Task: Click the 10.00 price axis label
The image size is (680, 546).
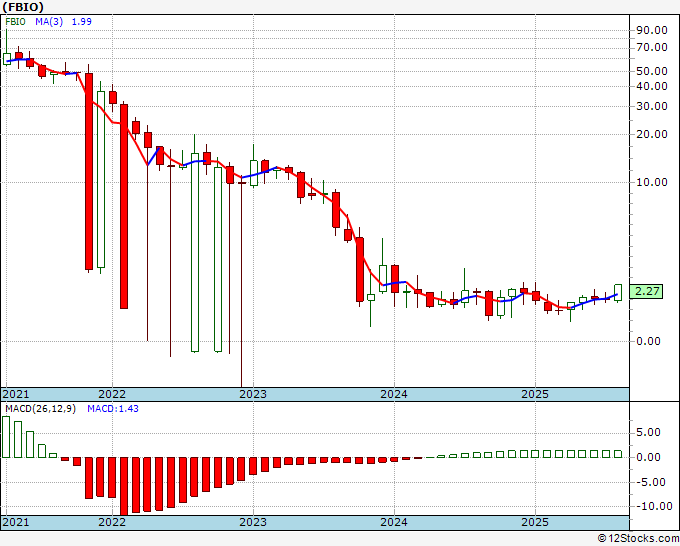Action: 651,182
